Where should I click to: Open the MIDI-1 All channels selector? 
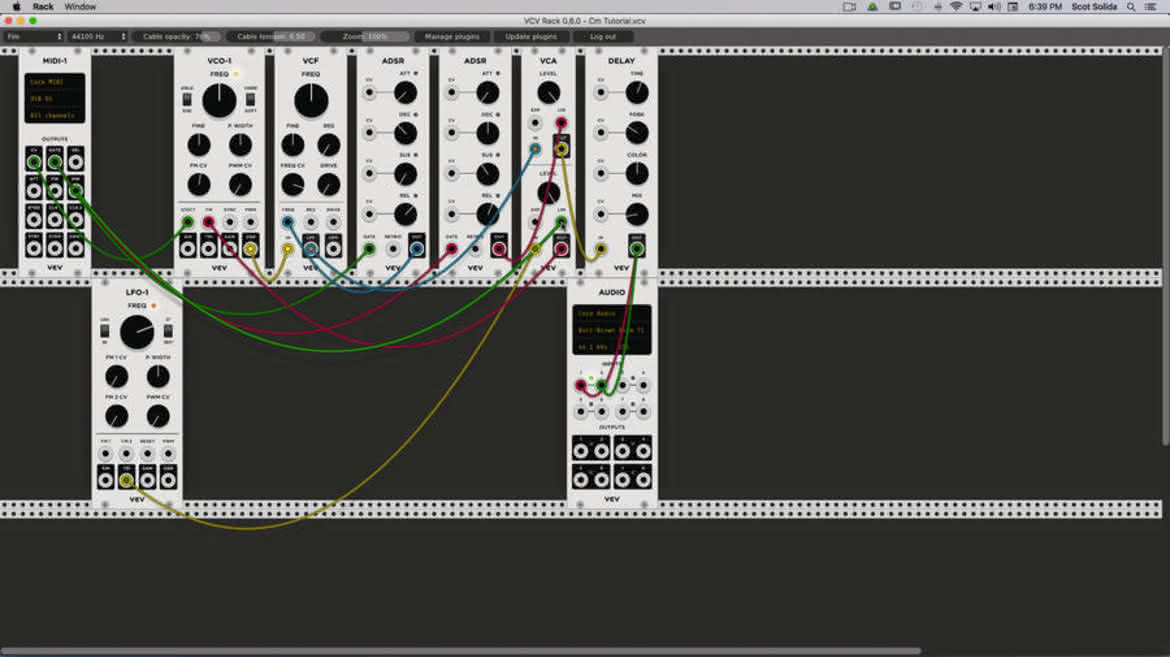pos(54,115)
